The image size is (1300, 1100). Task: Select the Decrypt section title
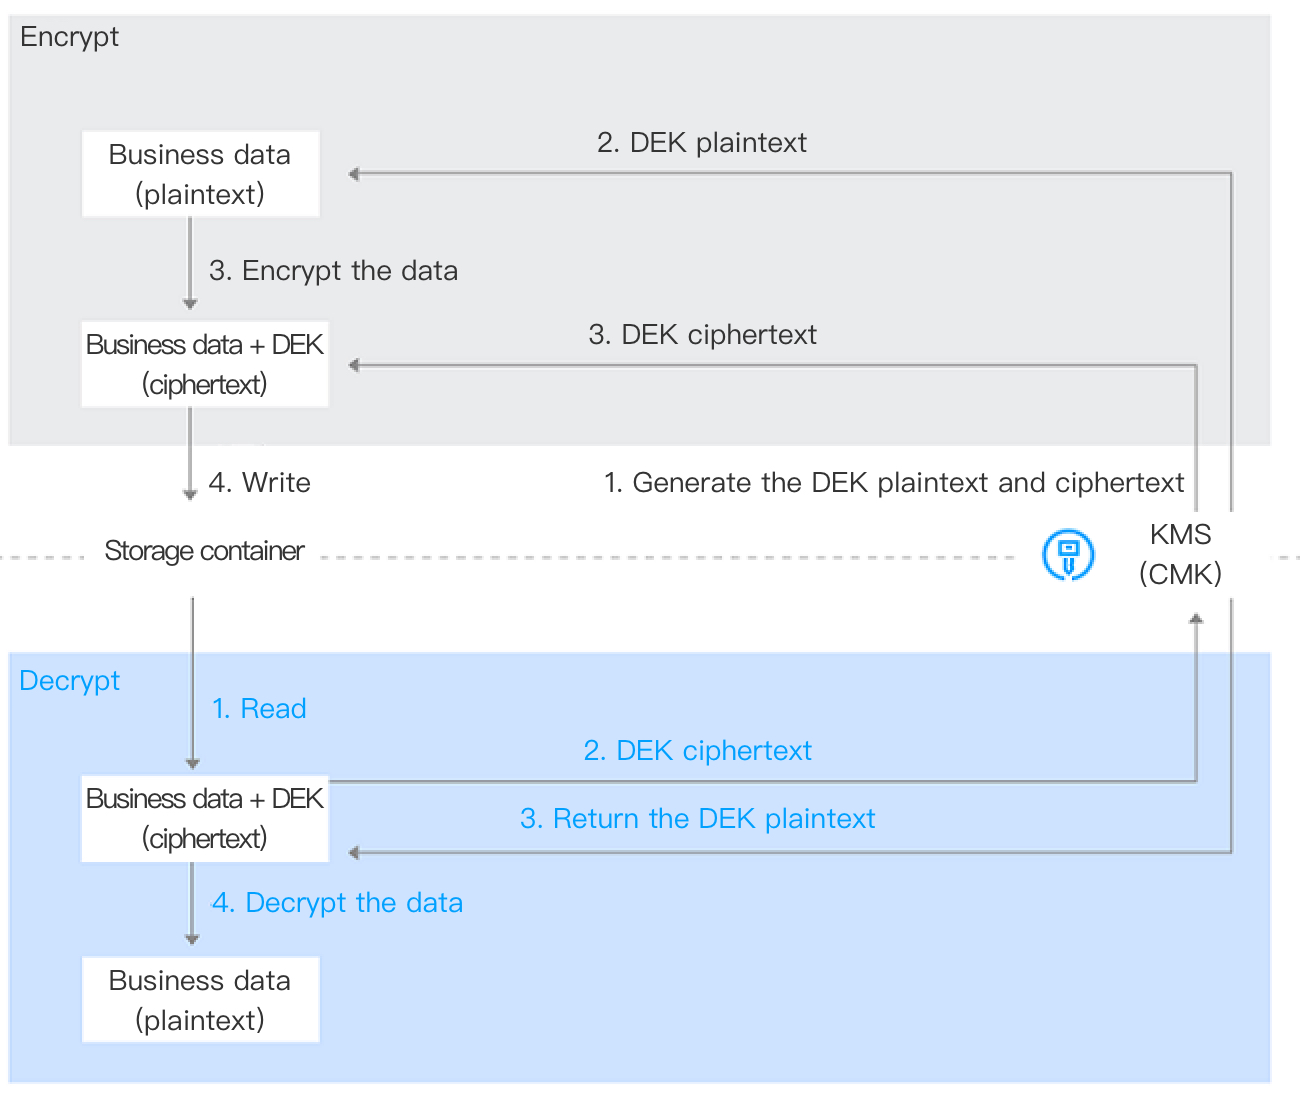click(x=69, y=681)
